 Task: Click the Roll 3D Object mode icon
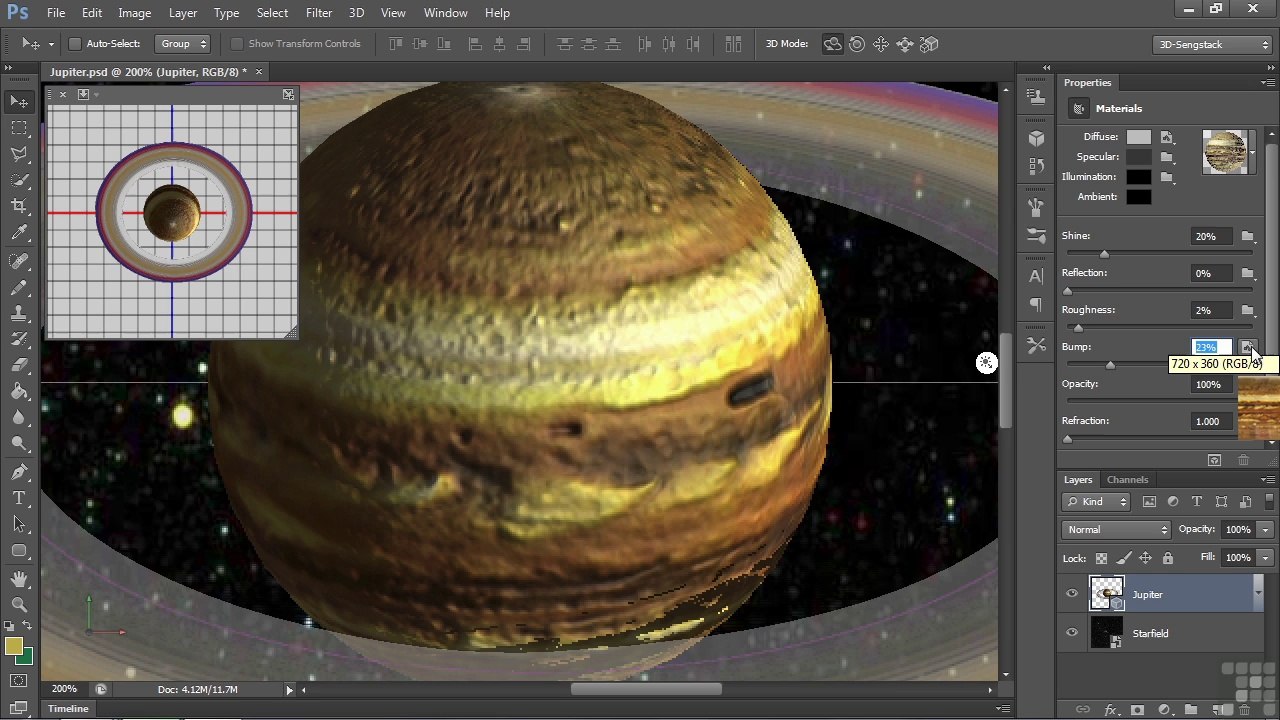857,44
